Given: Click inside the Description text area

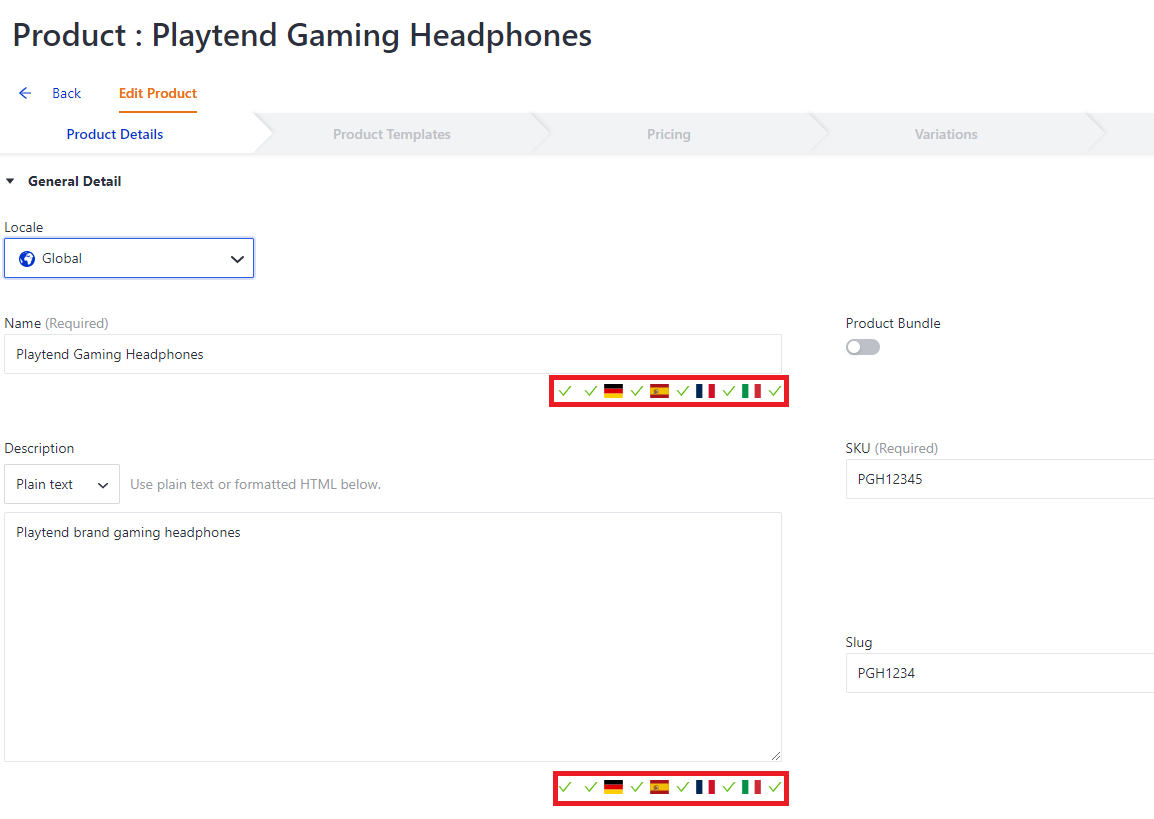Looking at the screenshot, I should tap(393, 637).
